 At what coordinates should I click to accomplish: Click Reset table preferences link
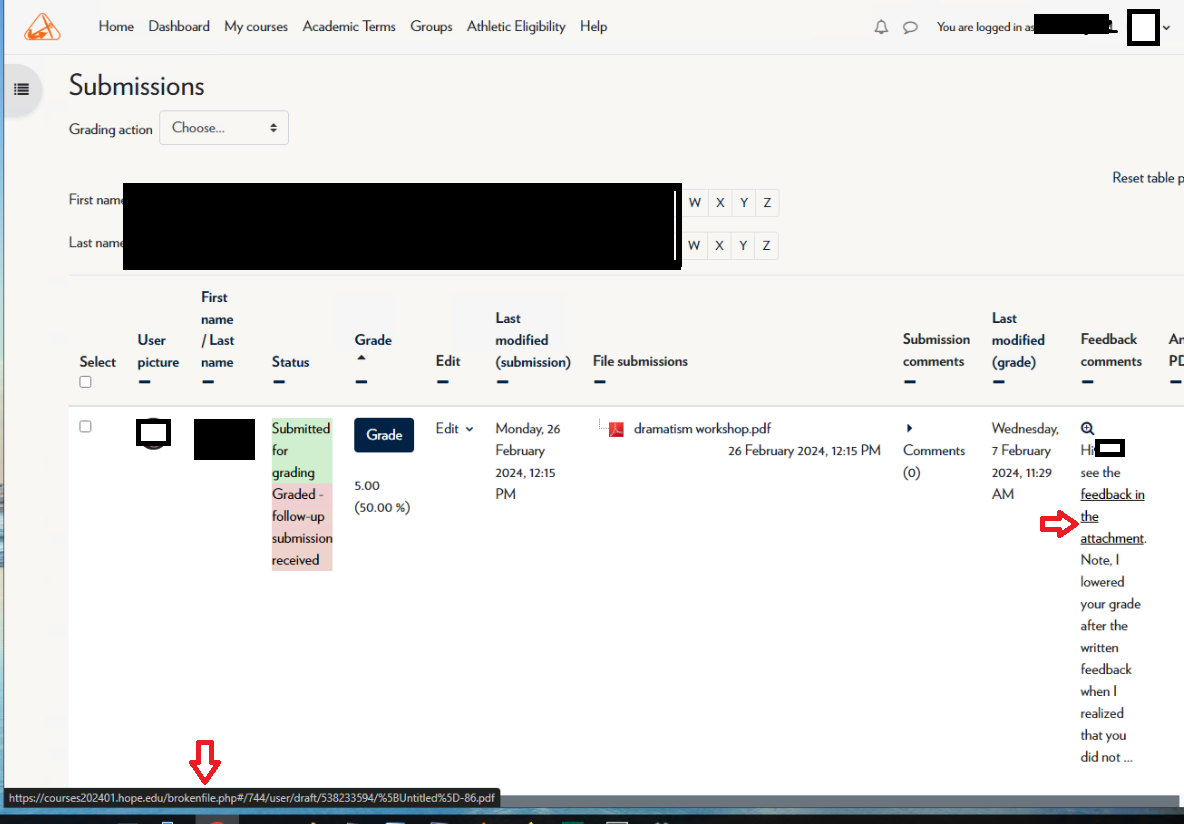tap(1148, 178)
